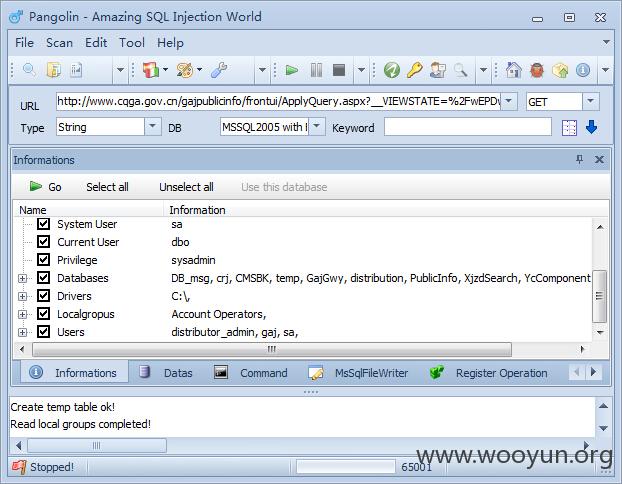This screenshot has height=484, width=622.
Task: Expand the Localgropus tree node
Action: (23, 314)
